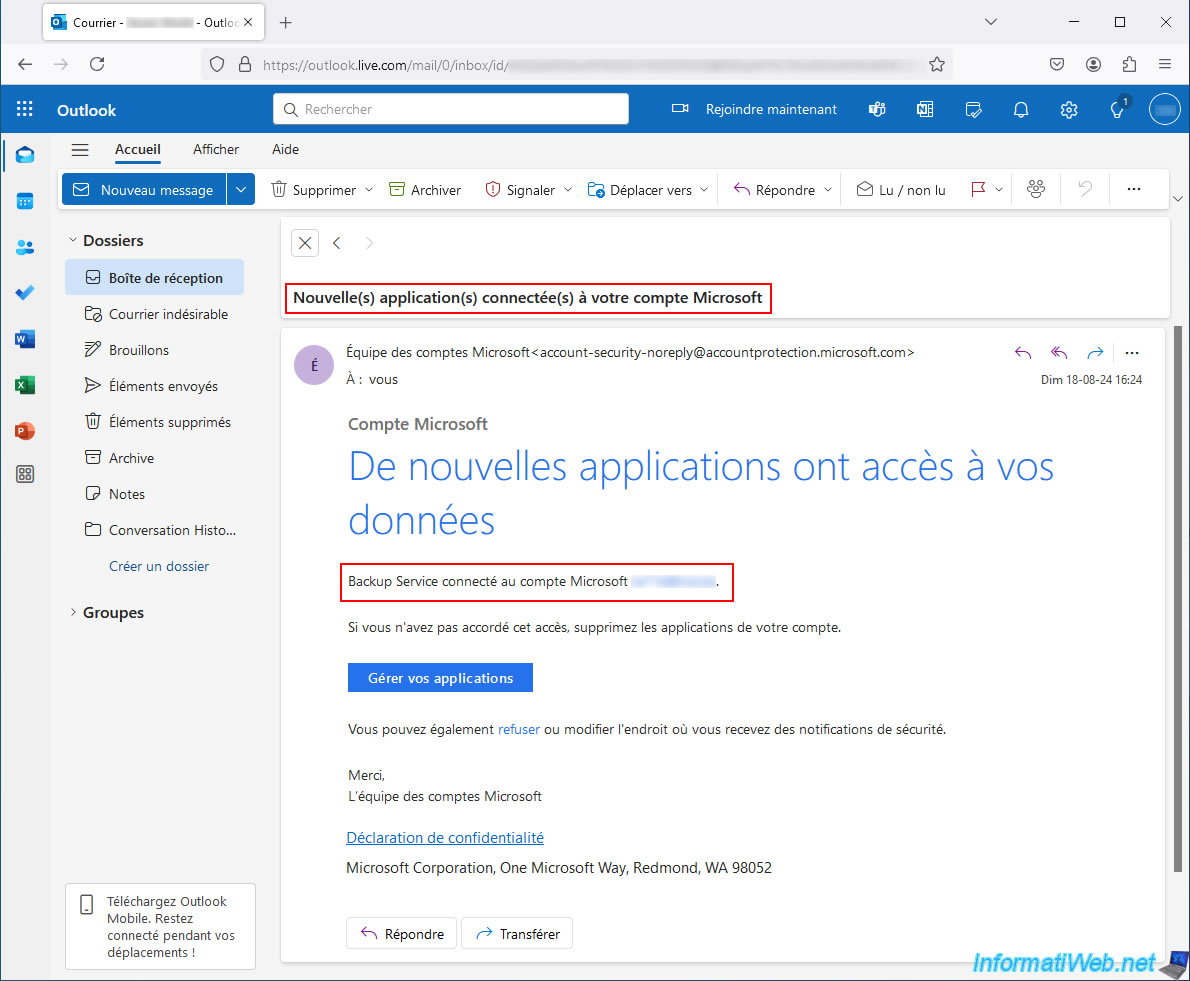Expand Nouveau message dropdown arrow
Image resolution: width=1190 pixels, height=981 pixels.
pos(241,190)
